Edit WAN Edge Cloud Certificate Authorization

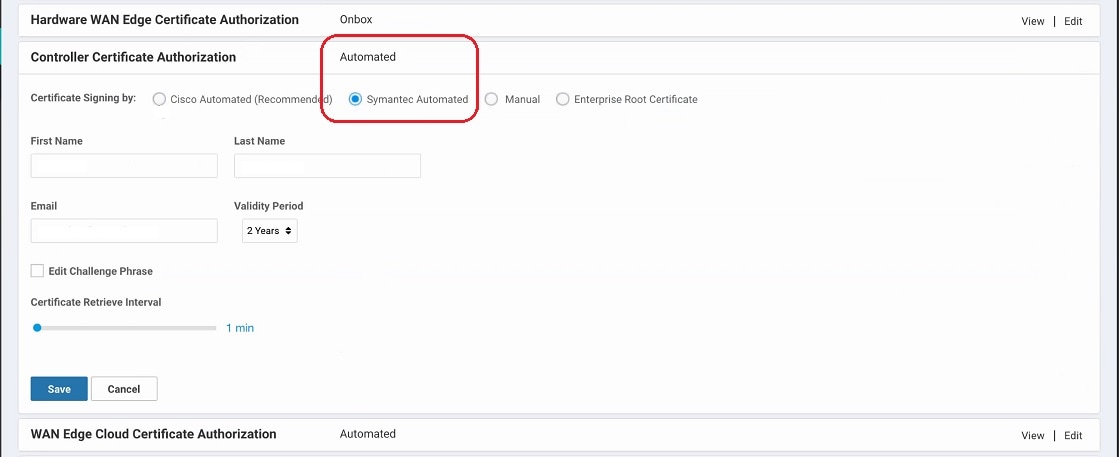(1073, 435)
